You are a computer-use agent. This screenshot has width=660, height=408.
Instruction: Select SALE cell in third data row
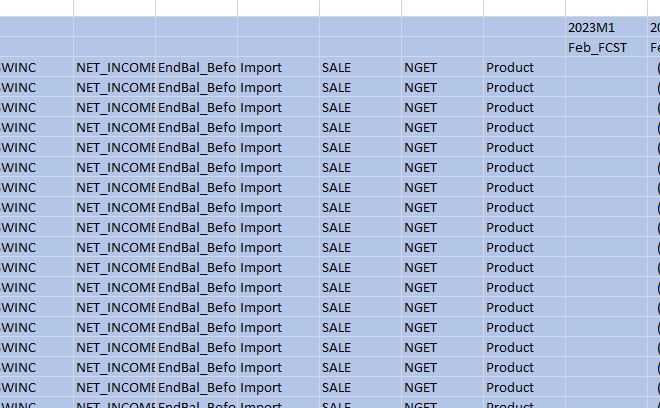click(x=360, y=108)
